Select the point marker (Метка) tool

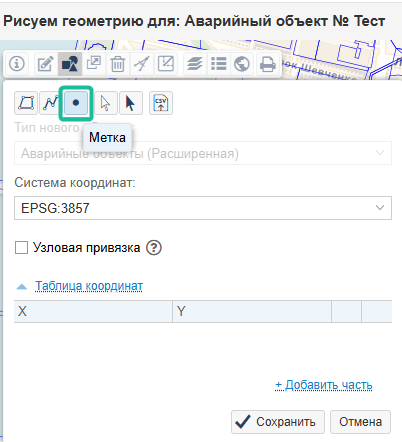(76, 103)
